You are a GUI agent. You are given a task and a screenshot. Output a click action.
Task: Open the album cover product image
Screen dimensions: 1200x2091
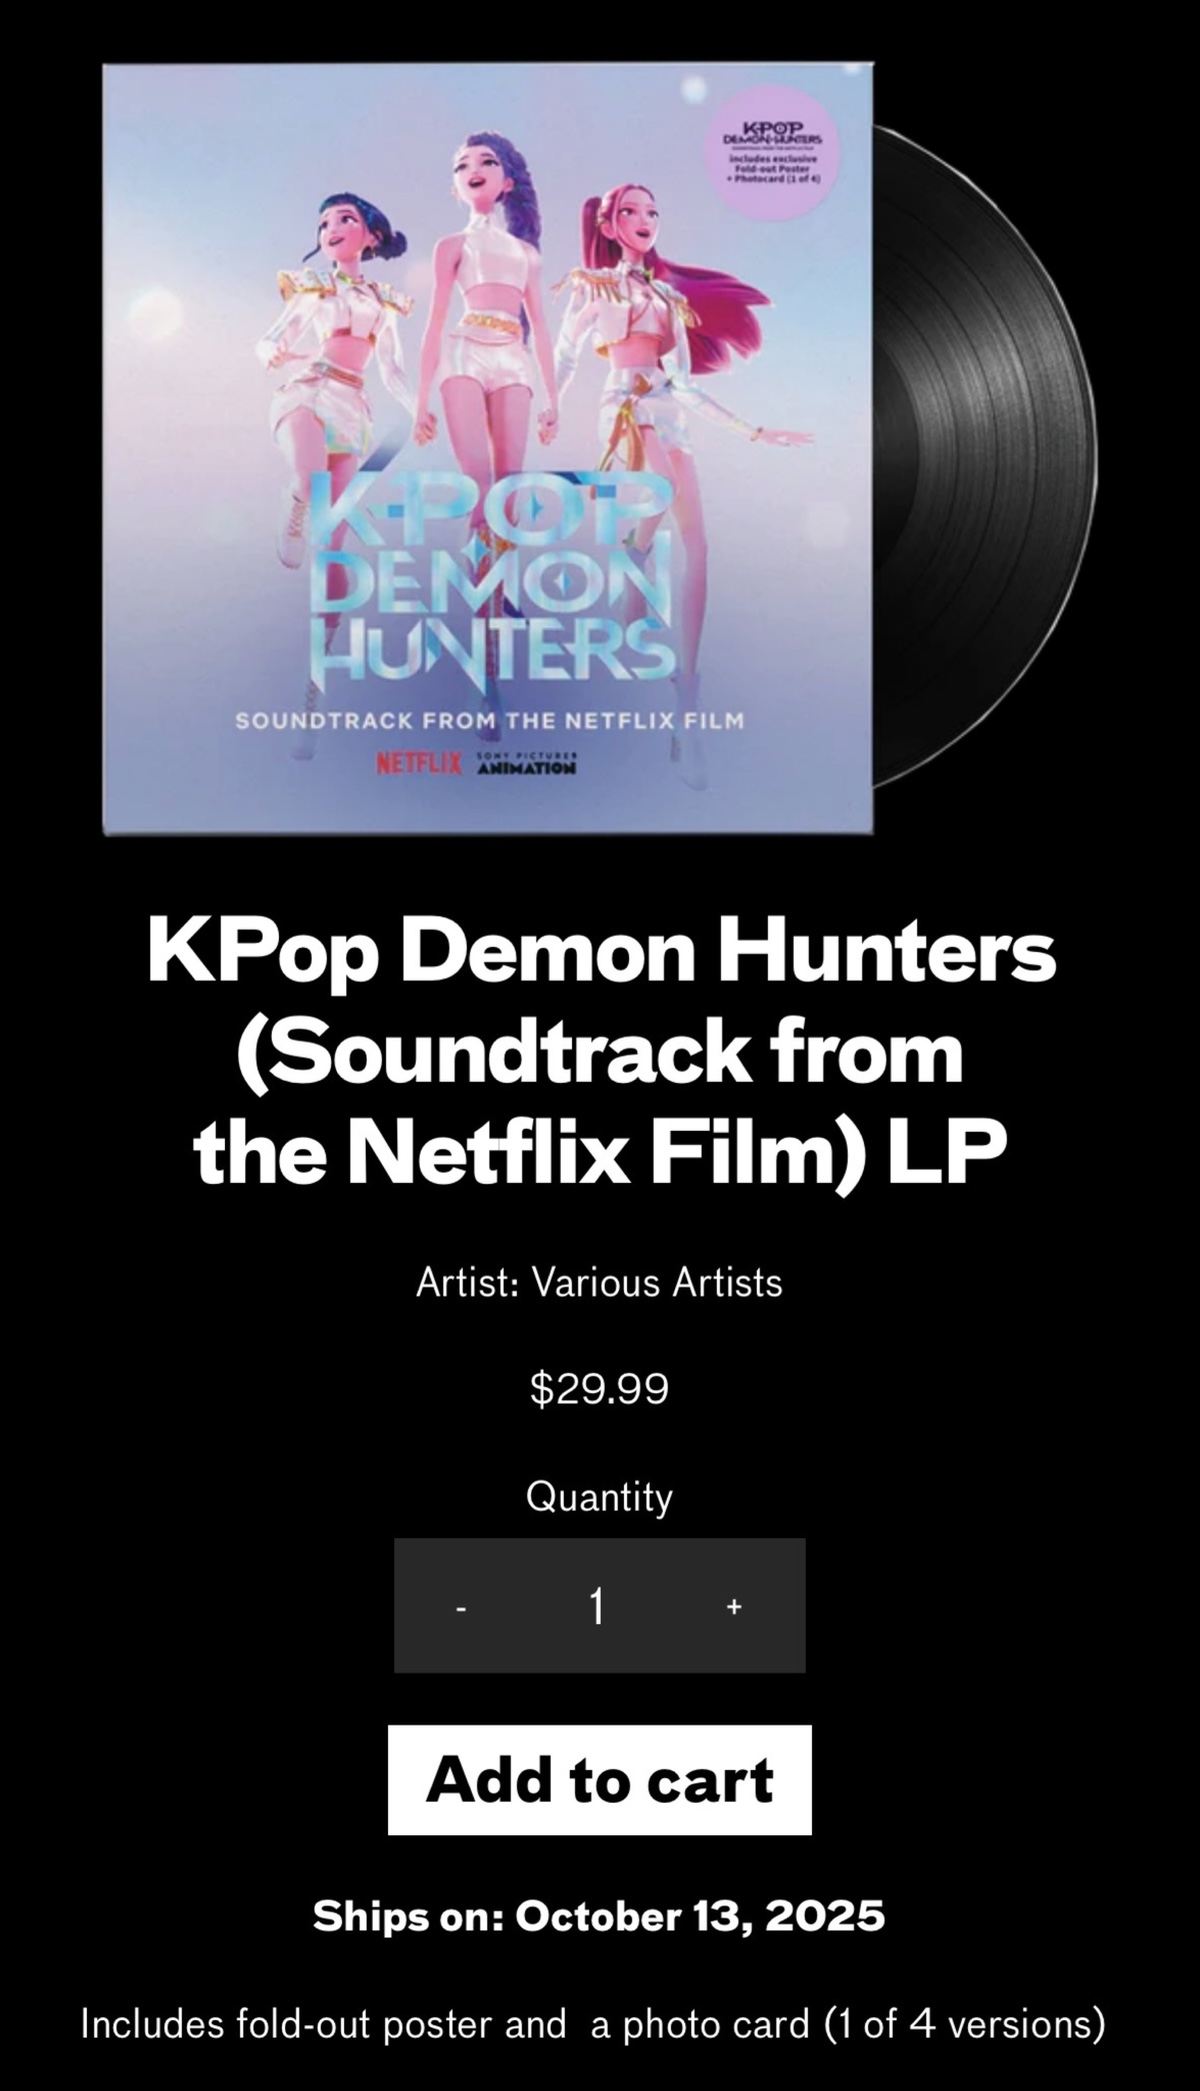(x=489, y=448)
